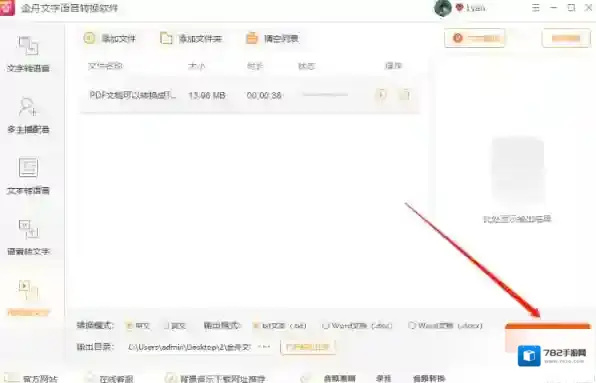Click the large orange start conversion button

point(547,338)
